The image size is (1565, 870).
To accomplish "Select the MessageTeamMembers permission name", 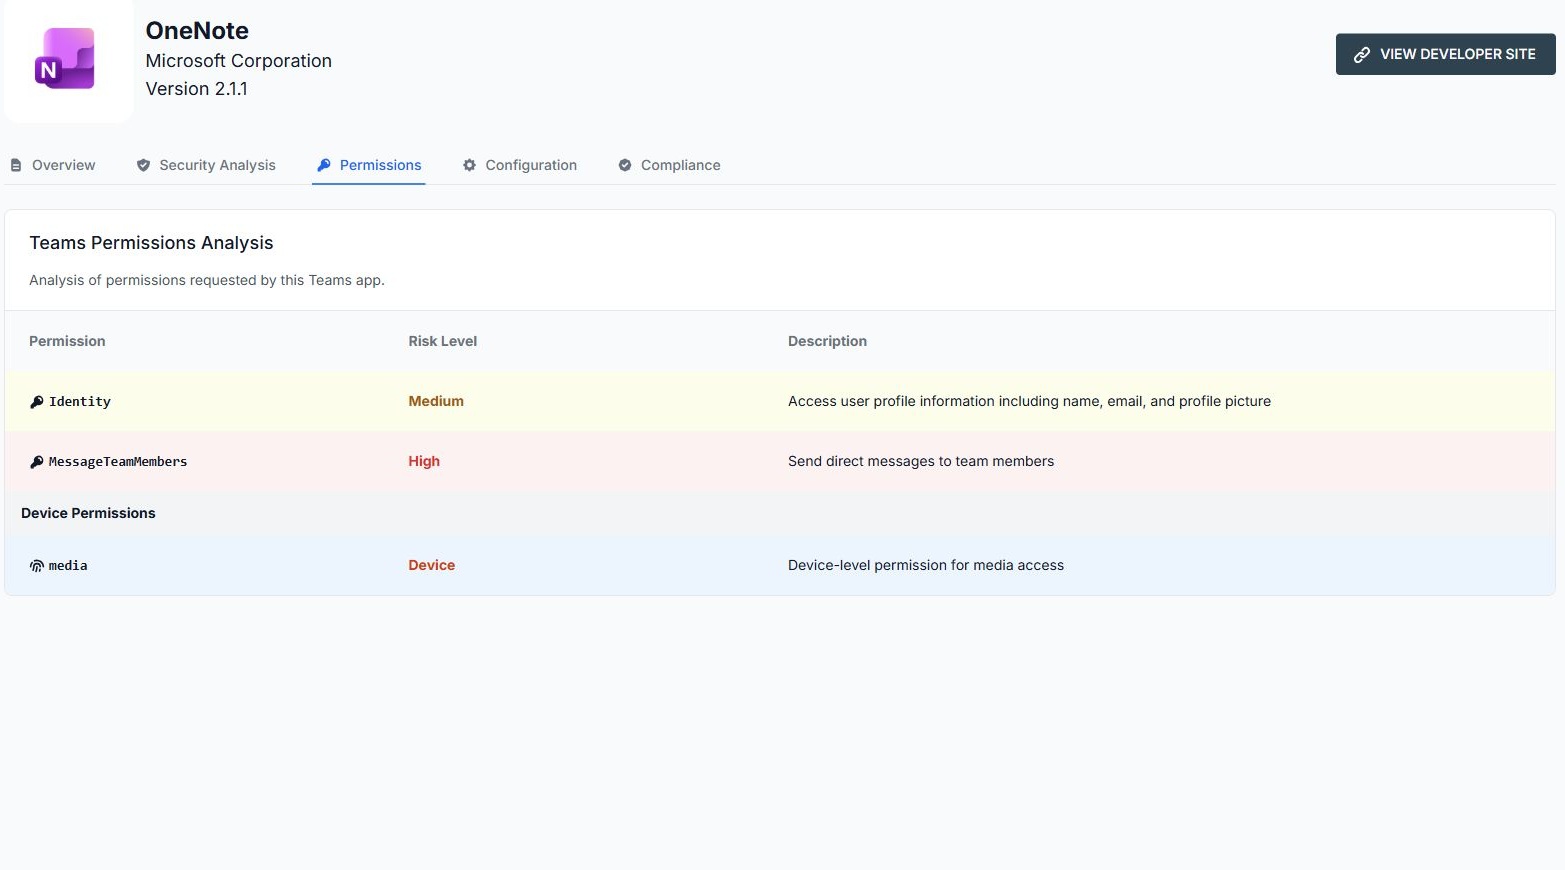I will (118, 462).
